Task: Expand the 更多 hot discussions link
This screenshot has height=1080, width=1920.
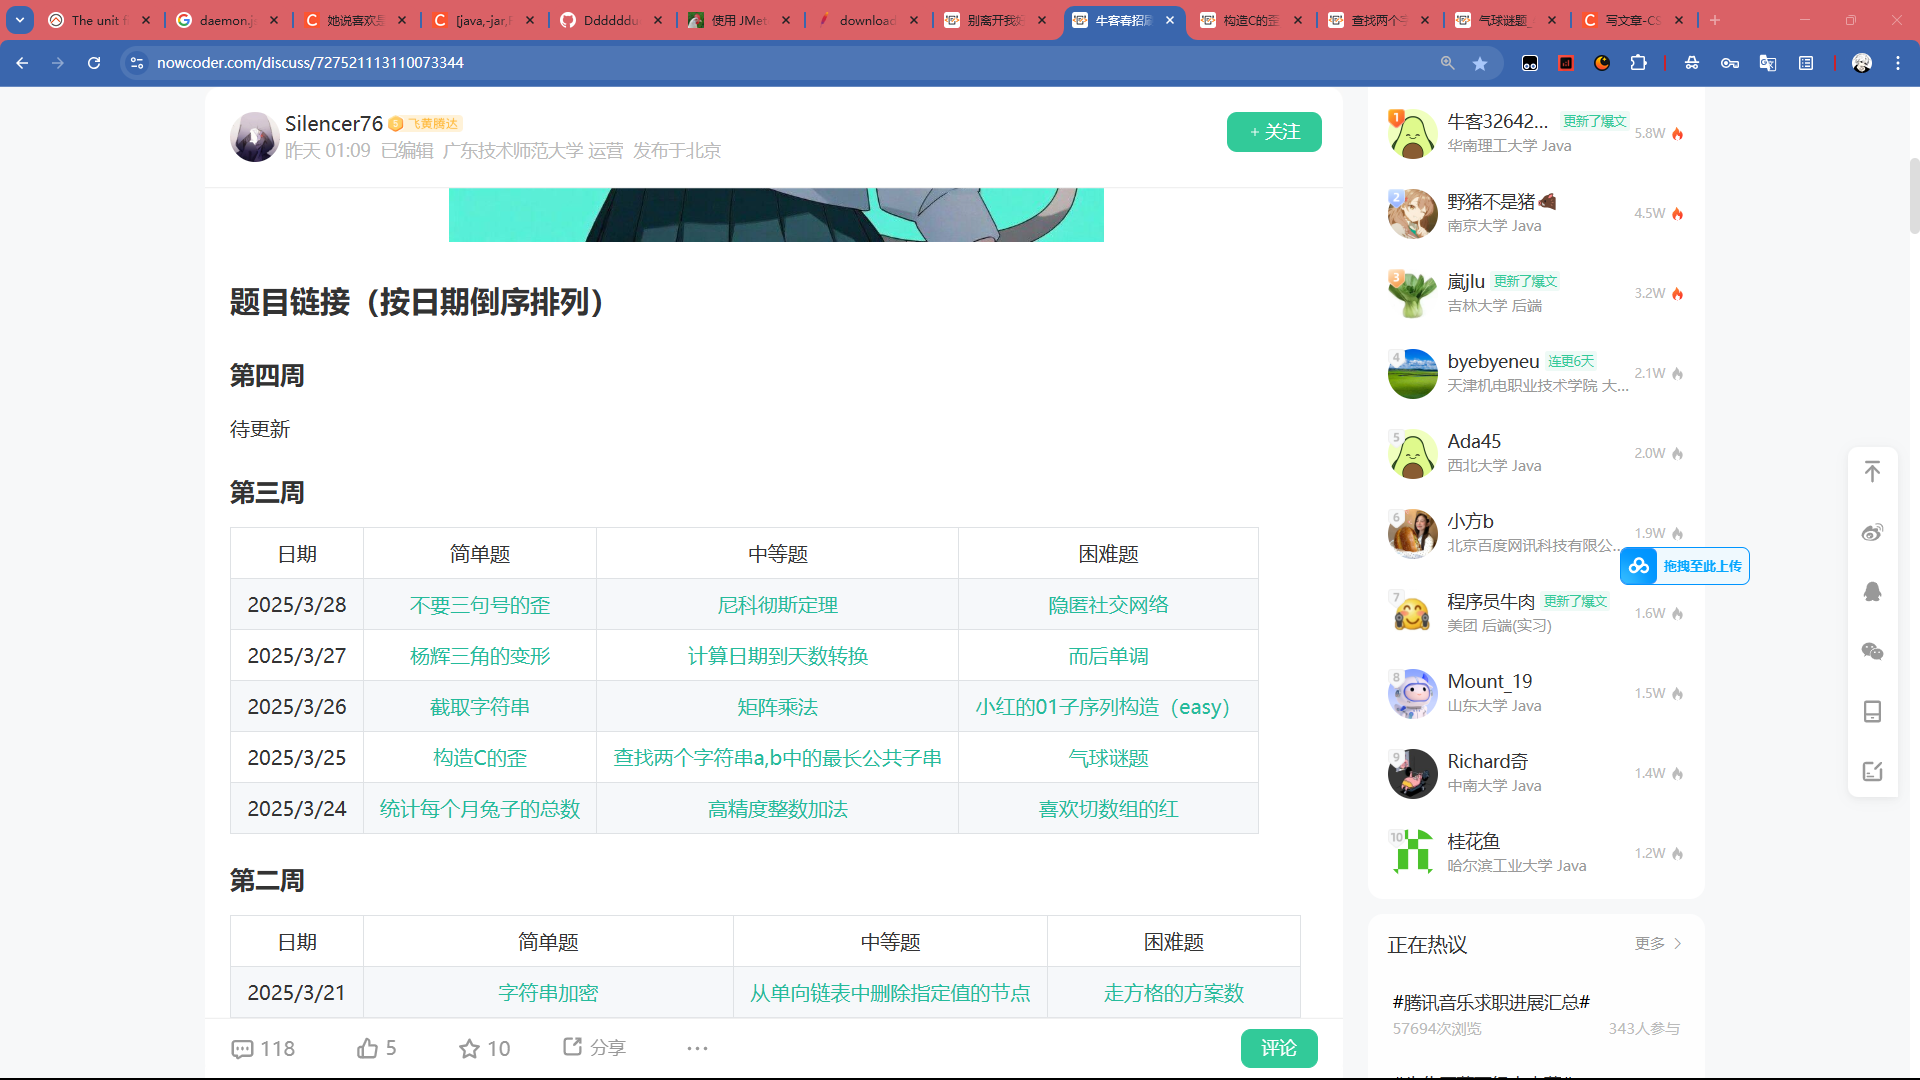Action: pyautogui.click(x=1657, y=944)
